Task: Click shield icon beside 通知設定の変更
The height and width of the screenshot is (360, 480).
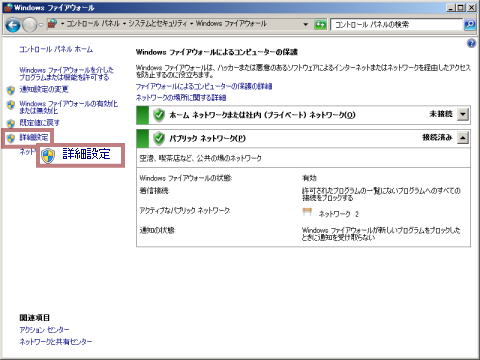Action: 11,90
